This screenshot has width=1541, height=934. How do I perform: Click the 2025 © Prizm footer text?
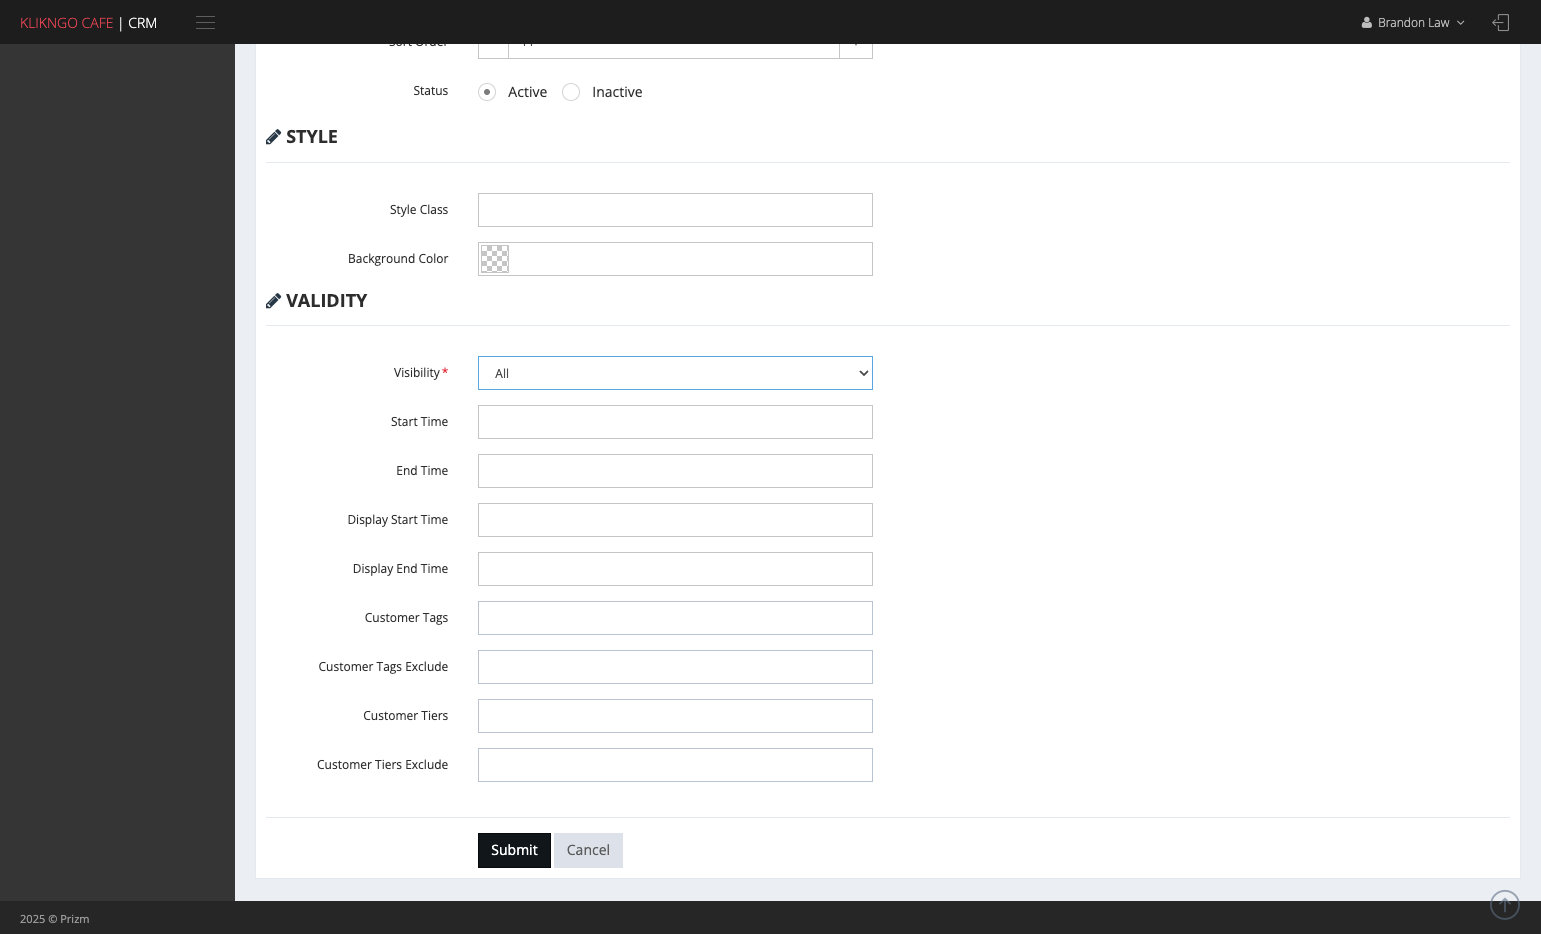coord(55,919)
